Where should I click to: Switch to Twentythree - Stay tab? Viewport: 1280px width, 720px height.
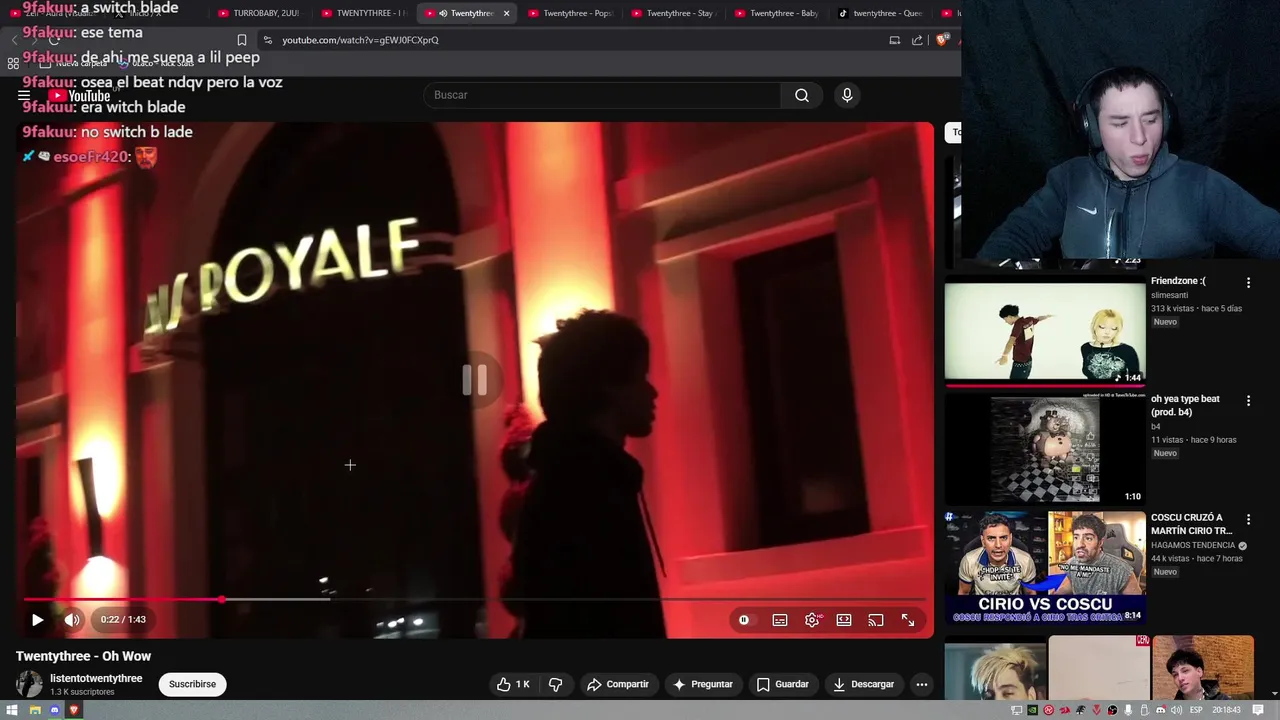tap(673, 13)
